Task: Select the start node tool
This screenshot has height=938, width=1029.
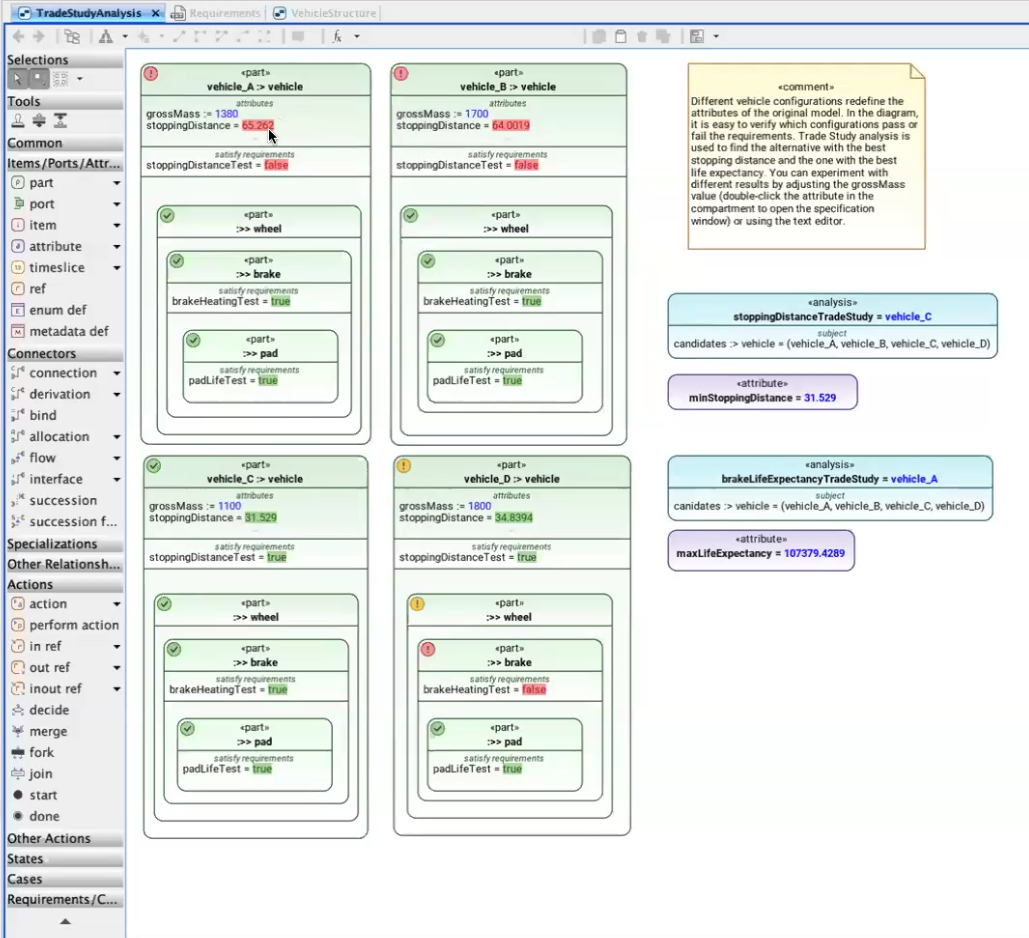Action: (43, 795)
